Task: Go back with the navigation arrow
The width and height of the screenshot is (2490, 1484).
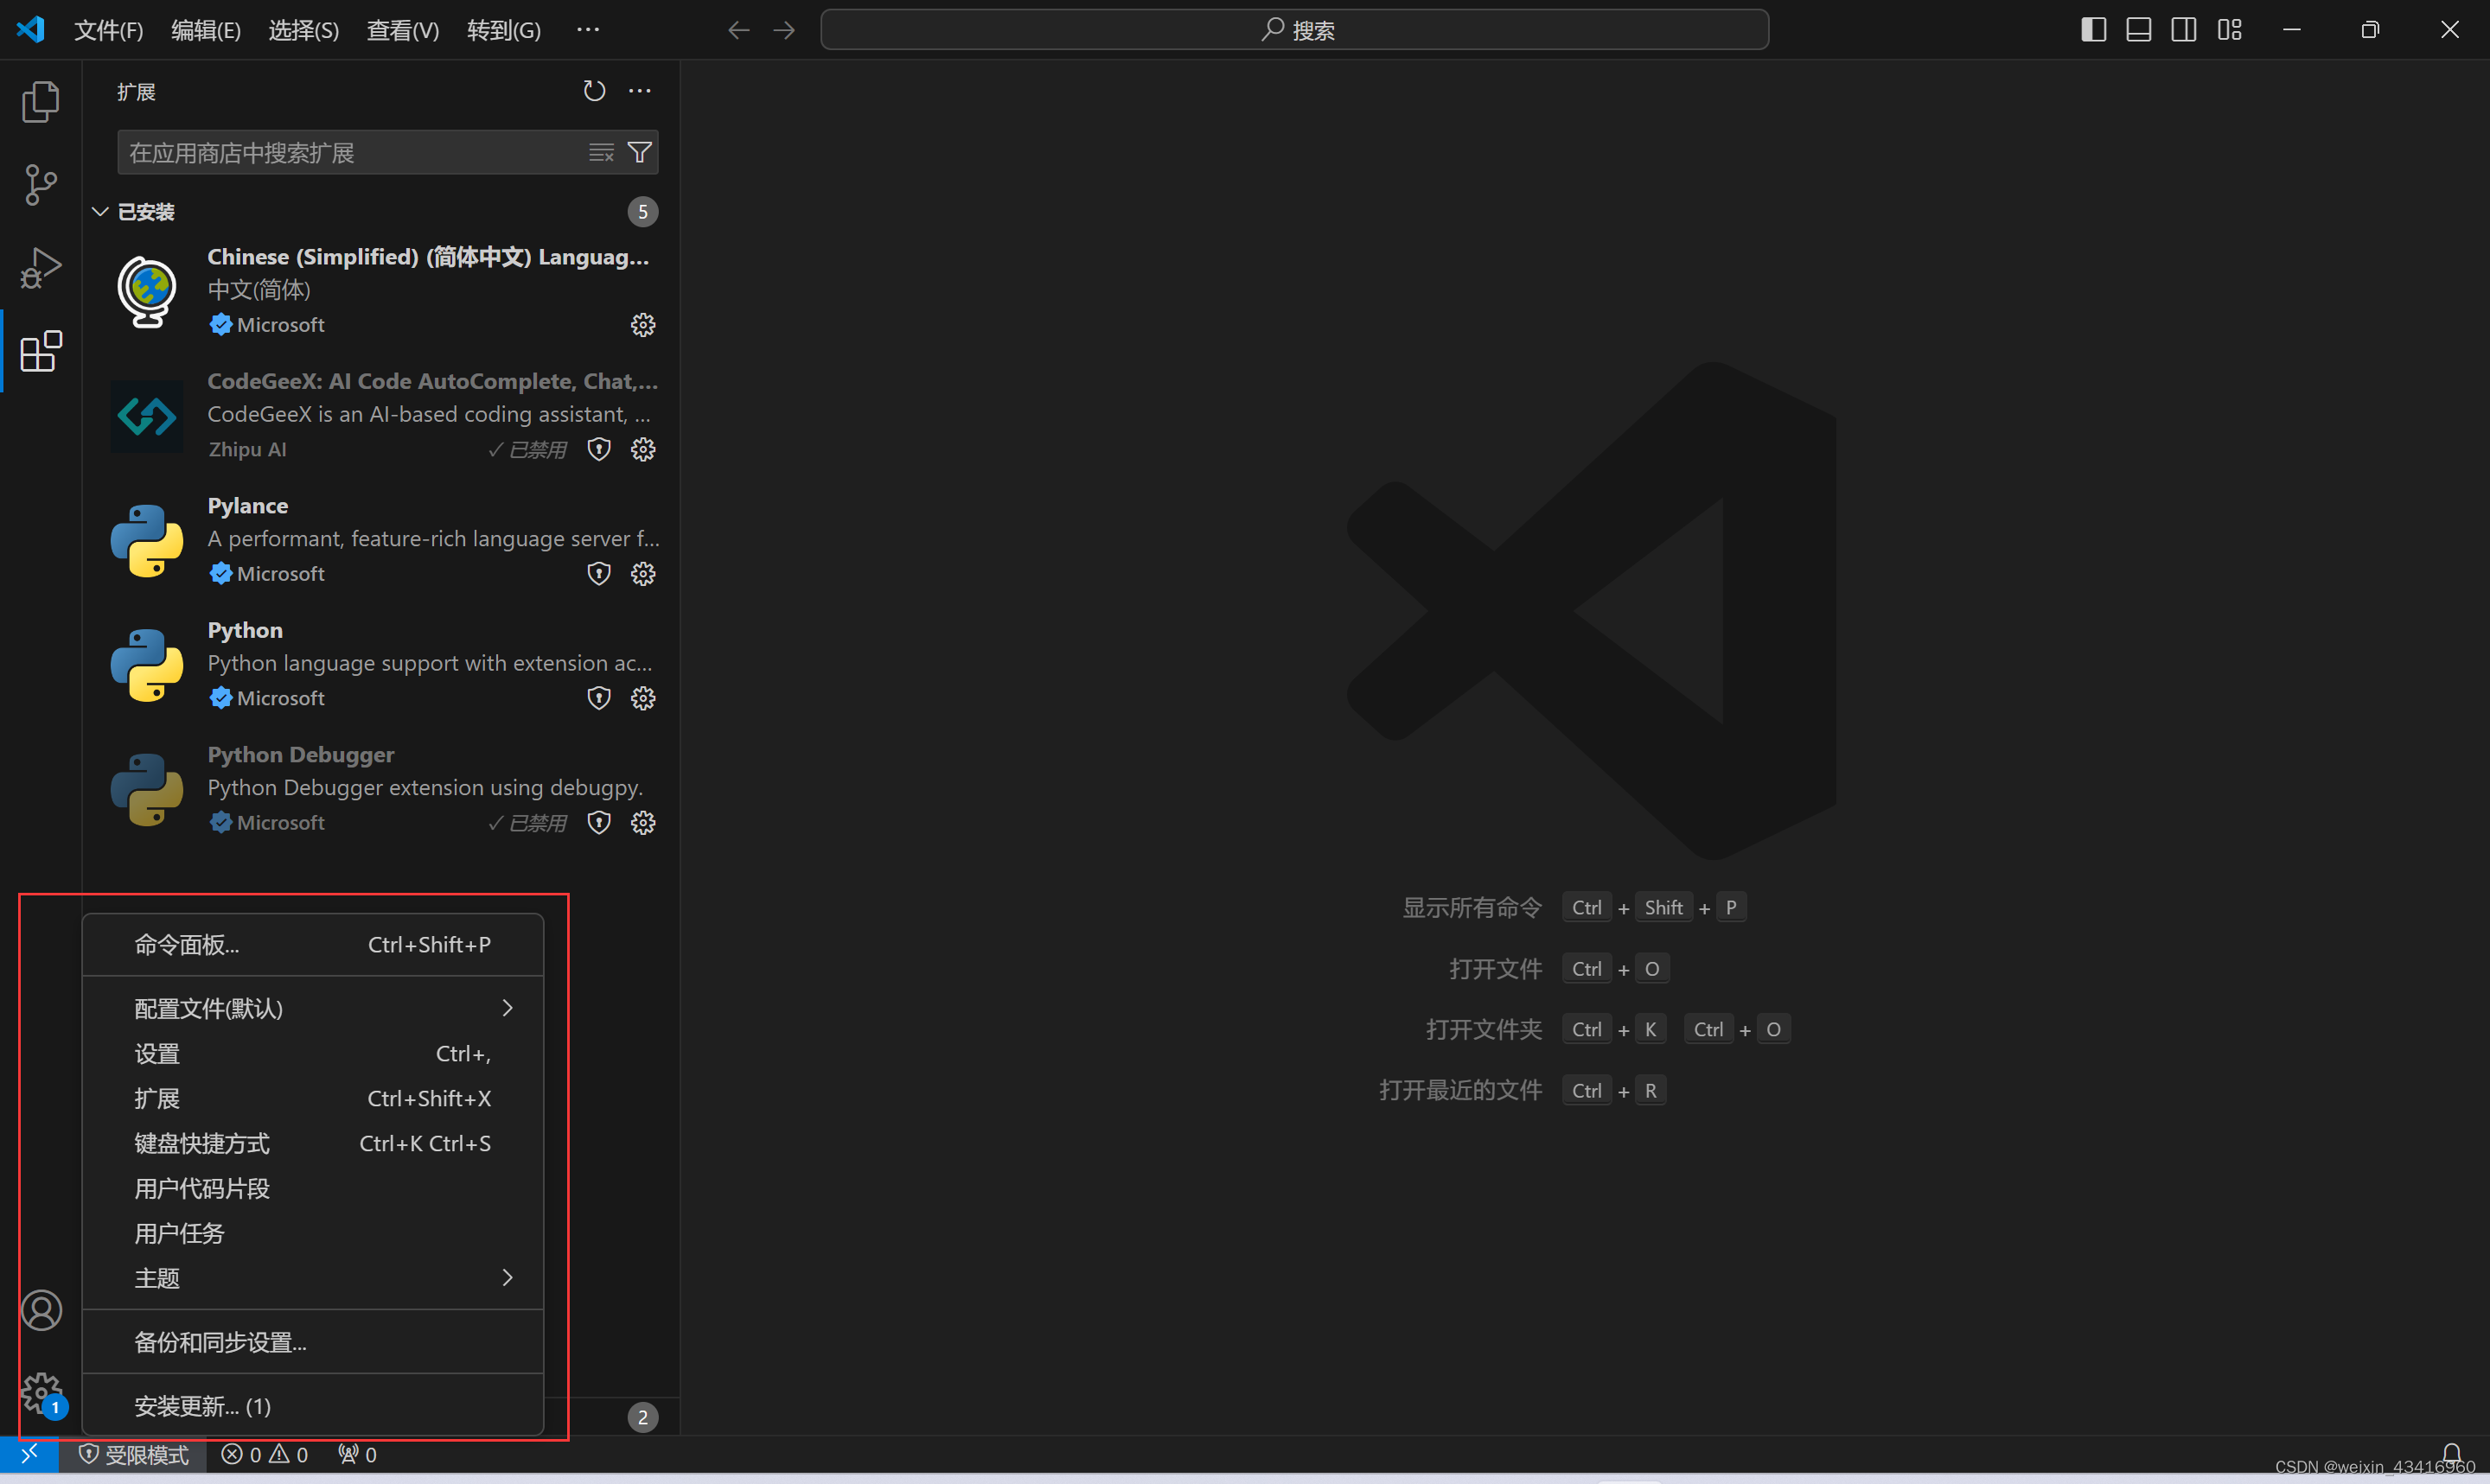Action: point(738,30)
